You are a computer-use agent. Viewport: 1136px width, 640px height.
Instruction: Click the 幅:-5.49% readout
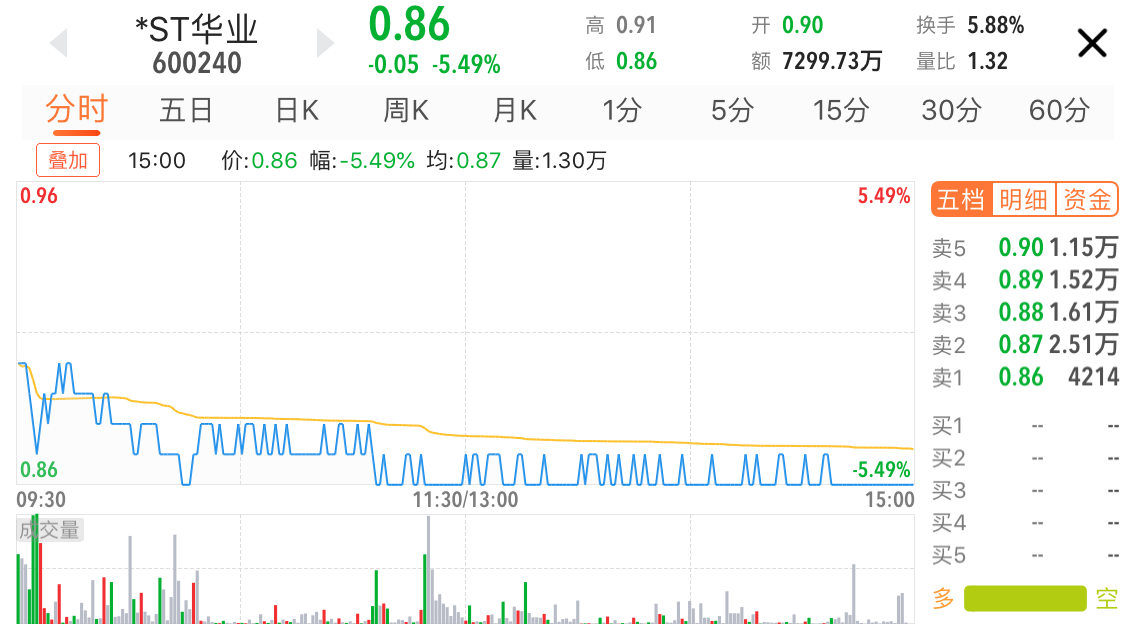pyautogui.click(x=362, y=160)
